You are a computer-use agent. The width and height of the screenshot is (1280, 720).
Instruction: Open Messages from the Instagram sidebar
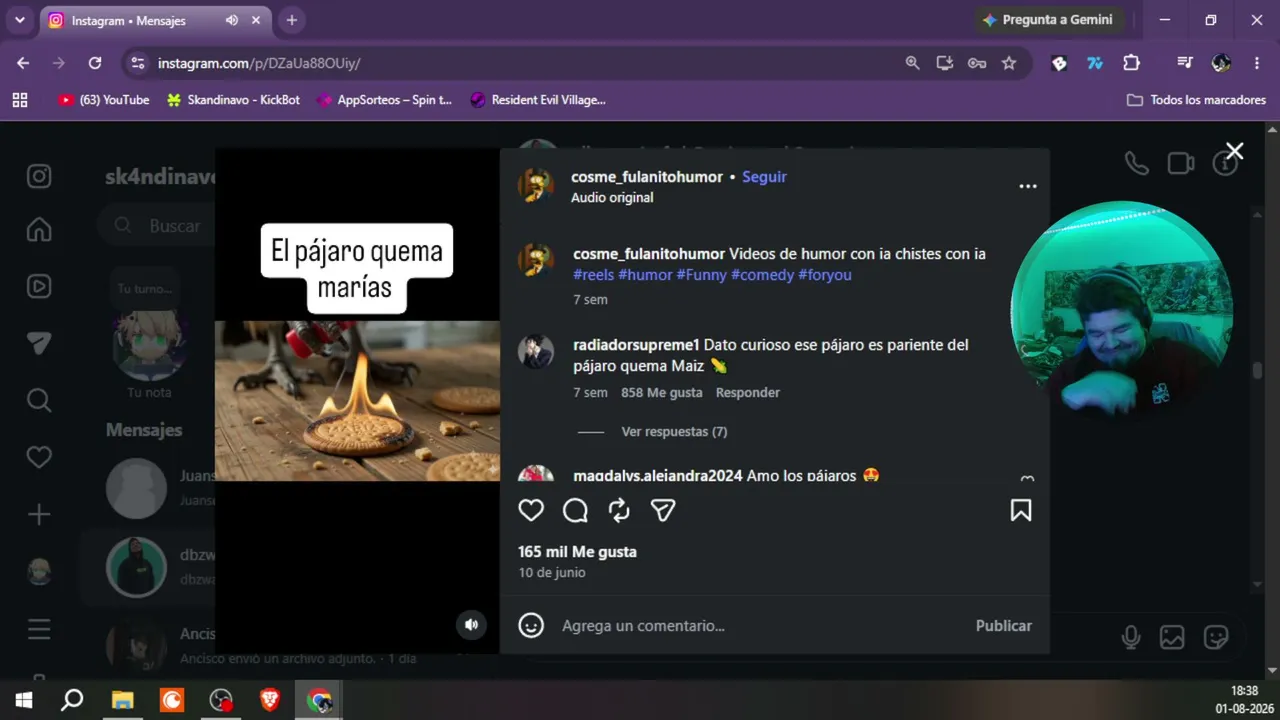tap(39, 343)
